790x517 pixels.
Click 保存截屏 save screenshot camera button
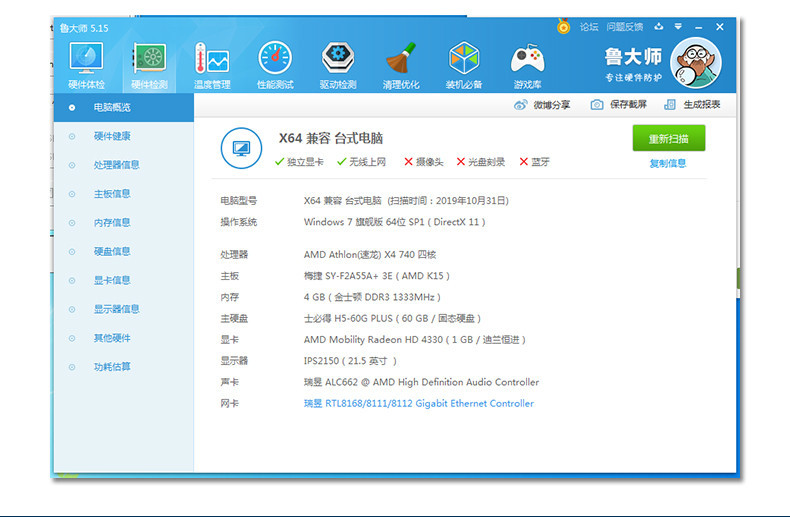(x=619, y=105)
